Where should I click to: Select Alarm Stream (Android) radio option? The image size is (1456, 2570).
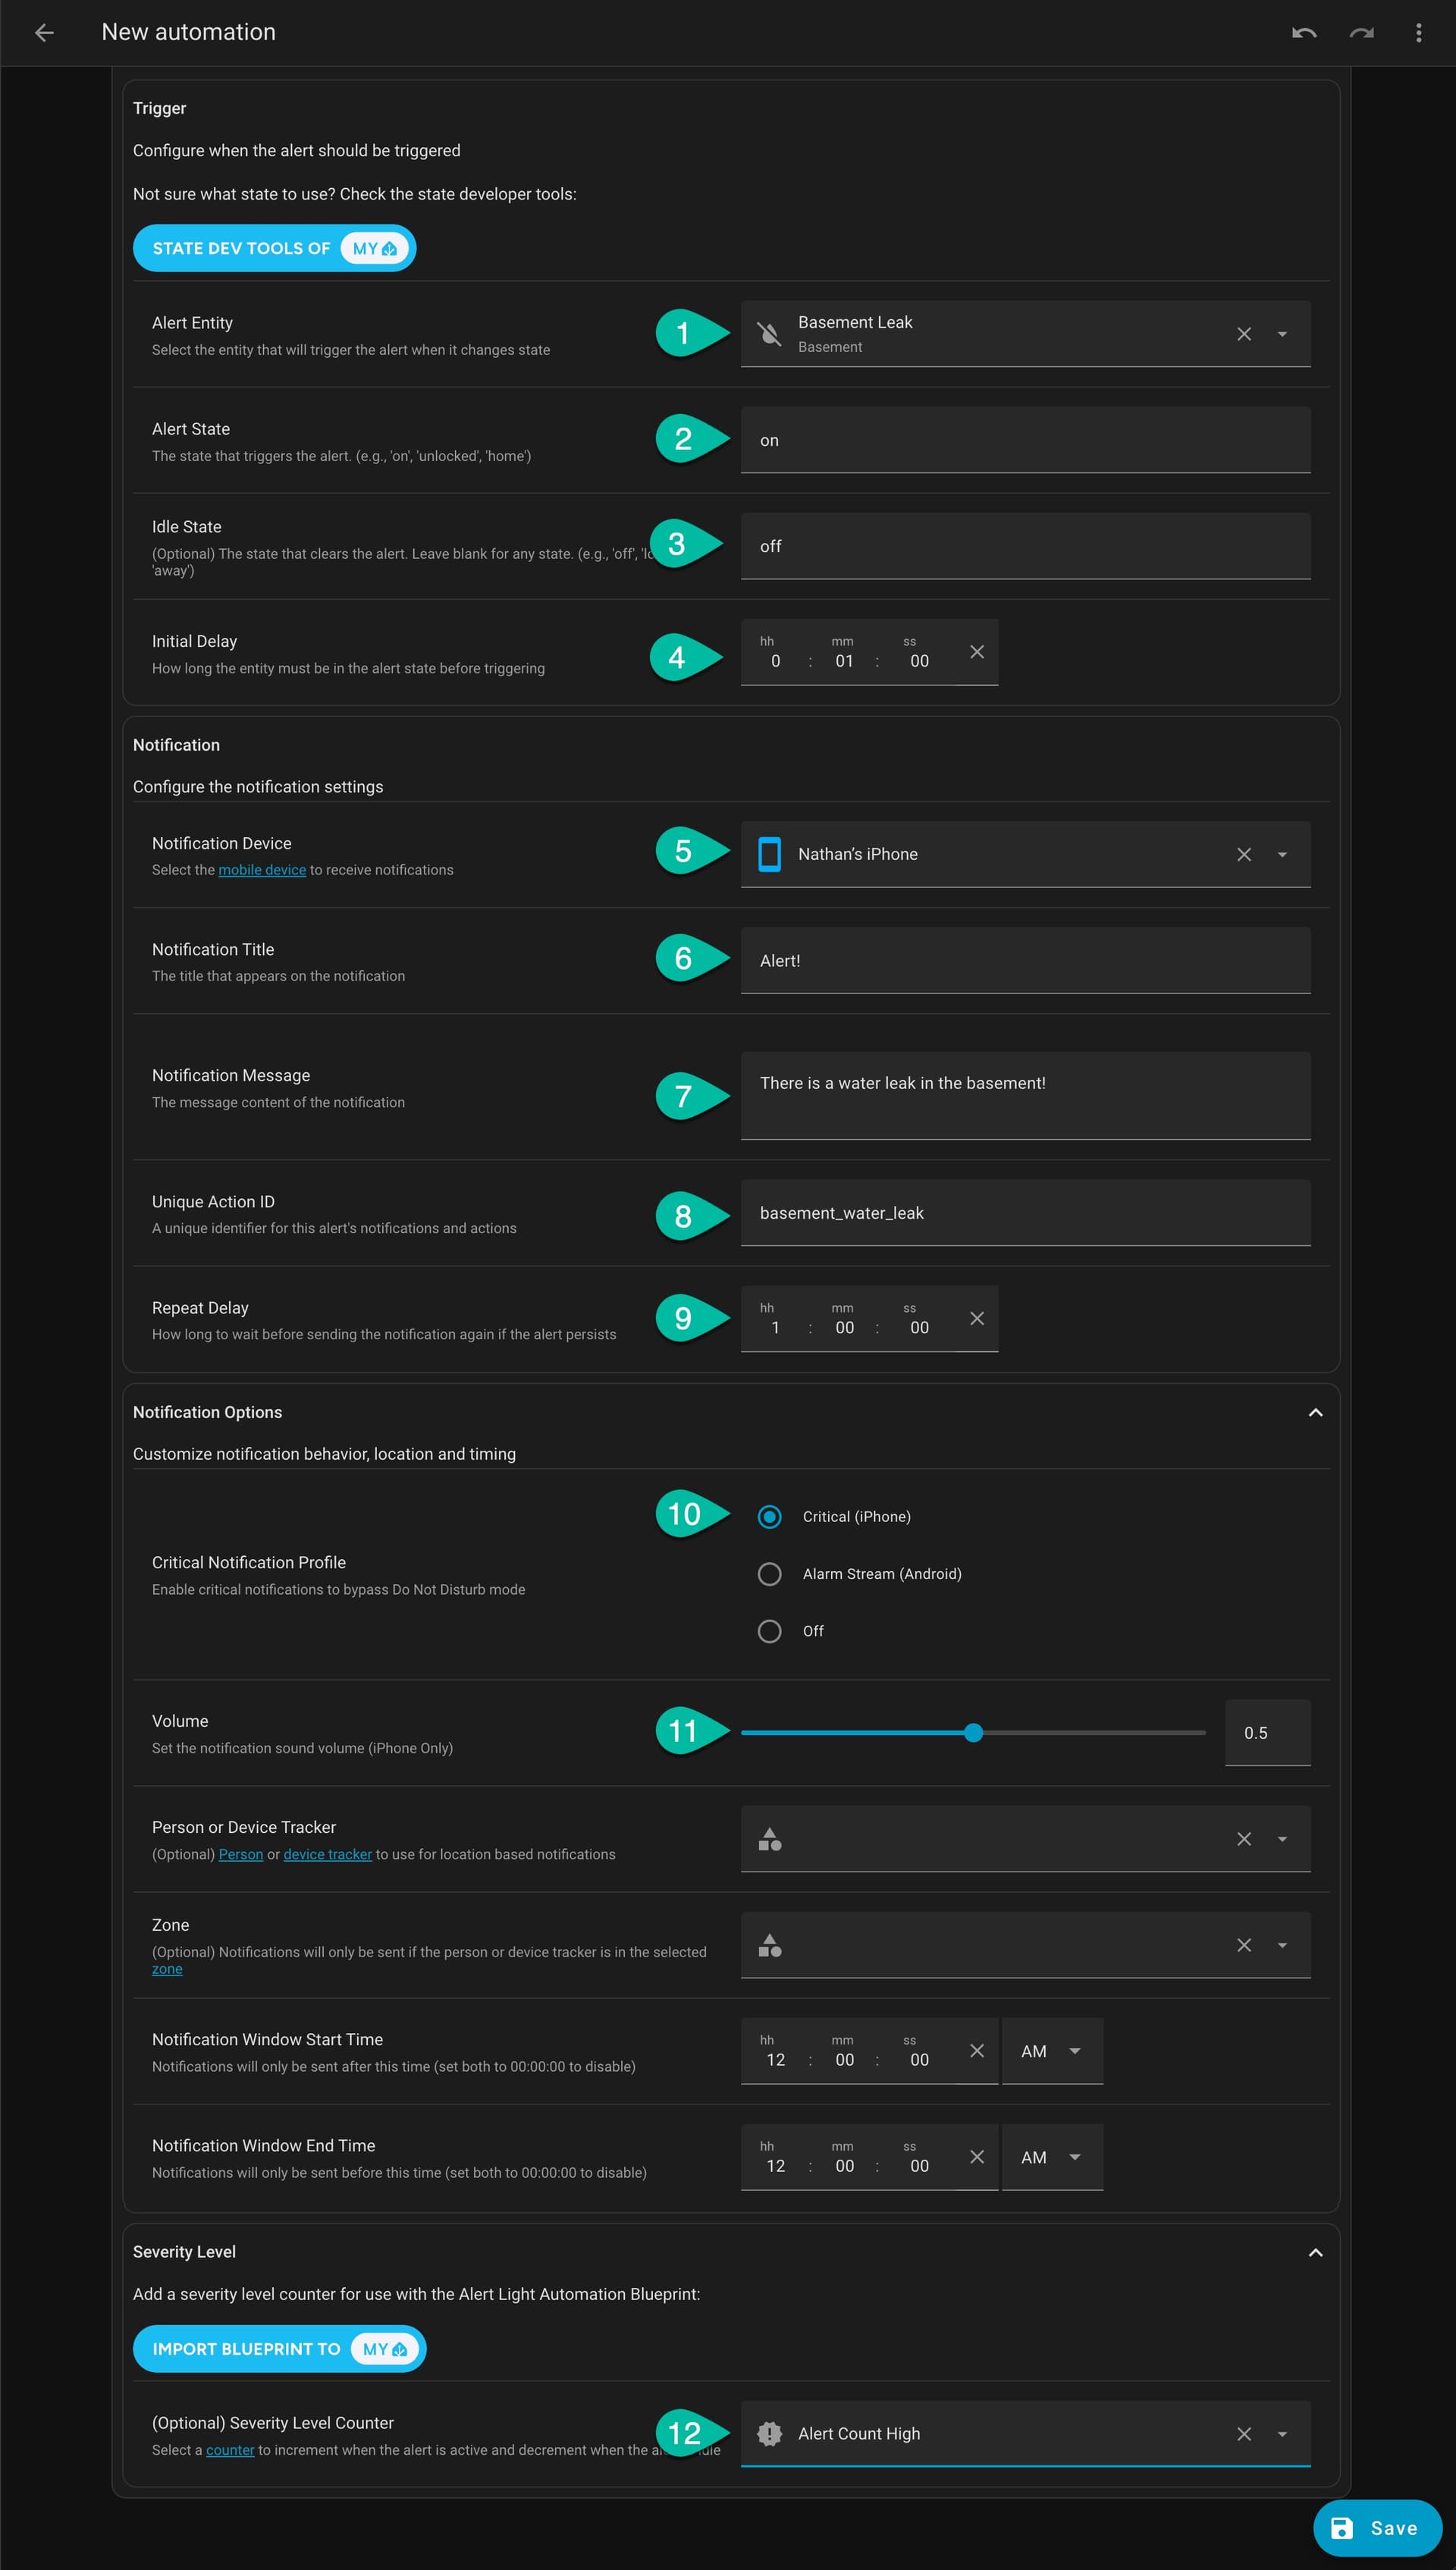[769, 1574]
